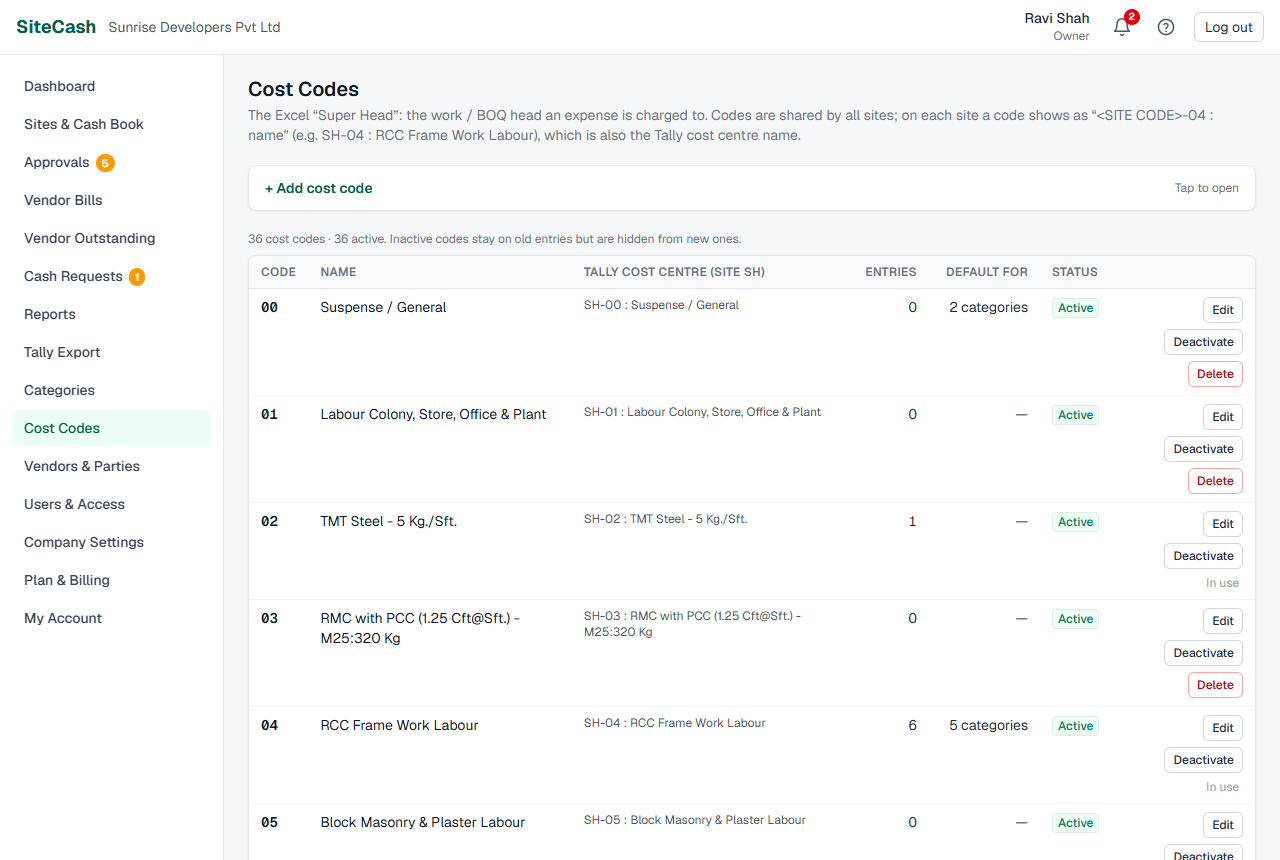Click the Ravi Shah user name

(1057, 18)
